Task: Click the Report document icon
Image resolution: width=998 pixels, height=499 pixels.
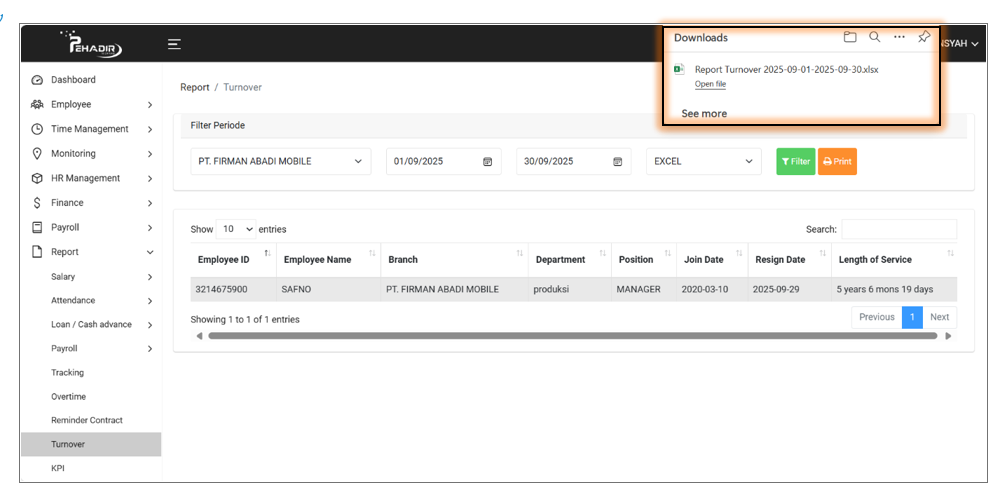Action: 37,252
